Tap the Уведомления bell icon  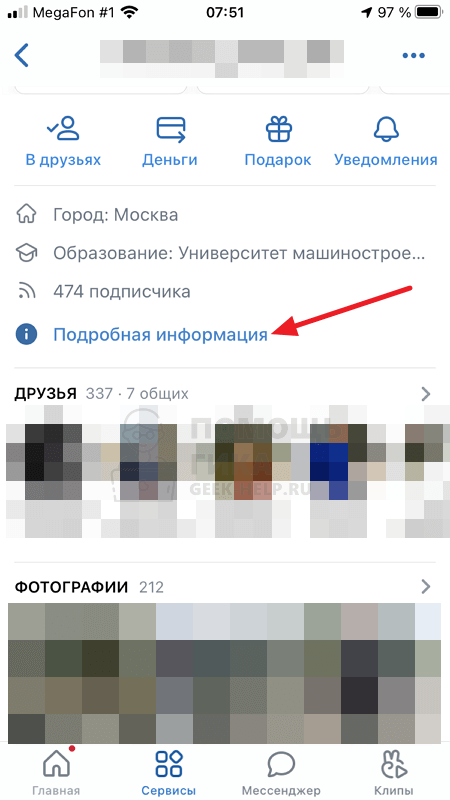click(x=386, y=129)
